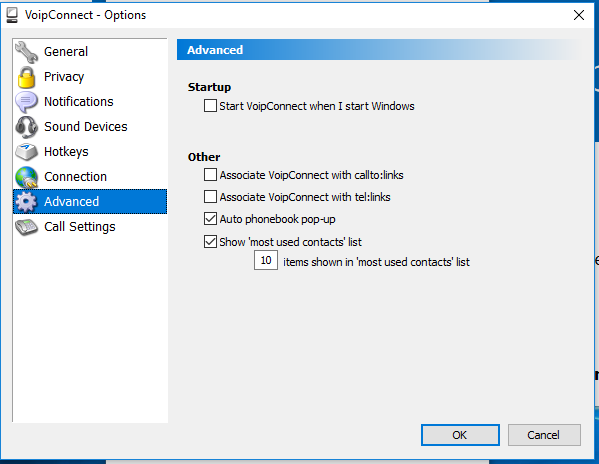Click the Cancel button

544,435
